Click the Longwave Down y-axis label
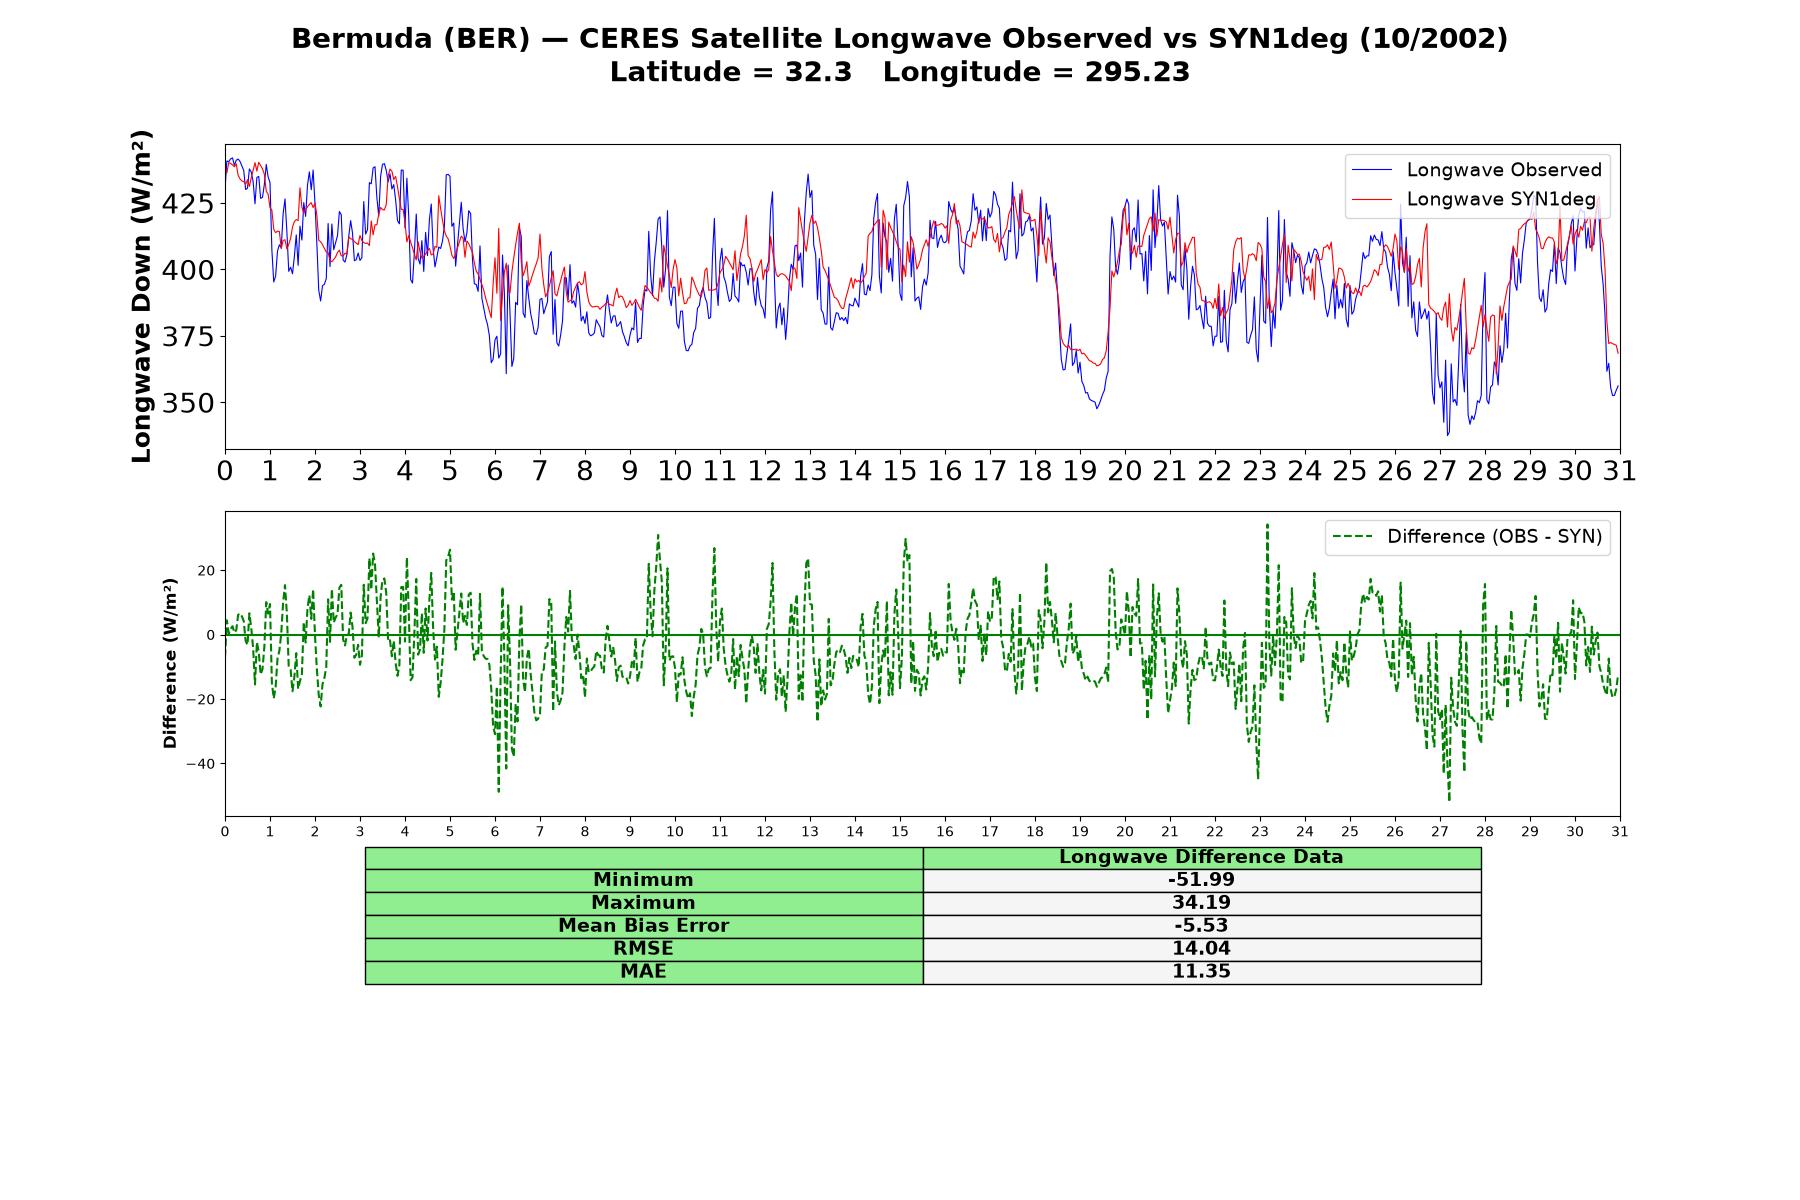This screenshot has height=1200, width=1800. point(142,296)
